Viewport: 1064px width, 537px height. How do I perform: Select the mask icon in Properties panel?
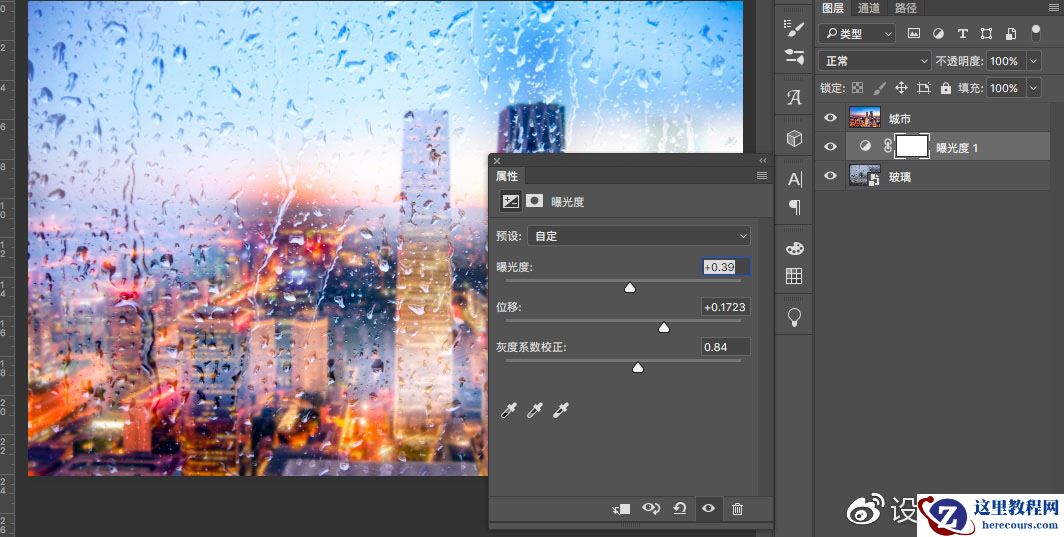point(535,201)
